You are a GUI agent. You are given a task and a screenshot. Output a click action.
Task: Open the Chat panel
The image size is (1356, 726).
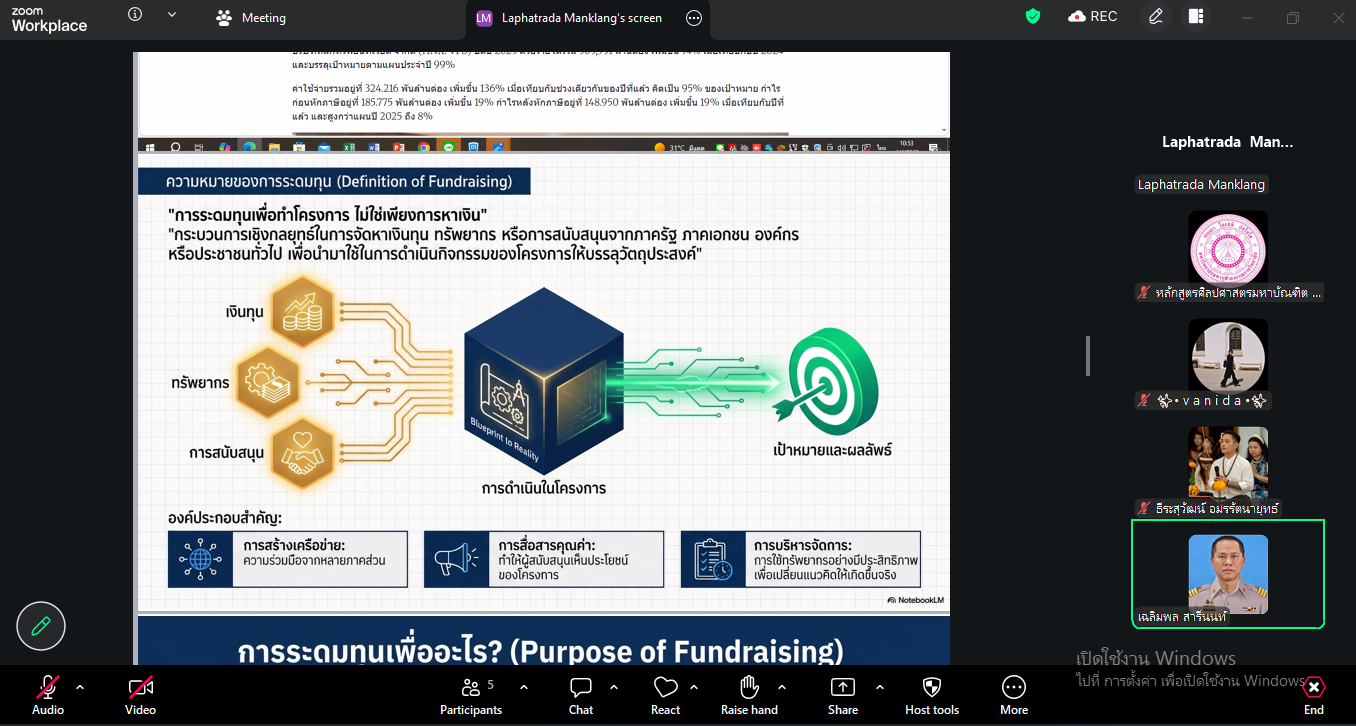coord(581,695)
